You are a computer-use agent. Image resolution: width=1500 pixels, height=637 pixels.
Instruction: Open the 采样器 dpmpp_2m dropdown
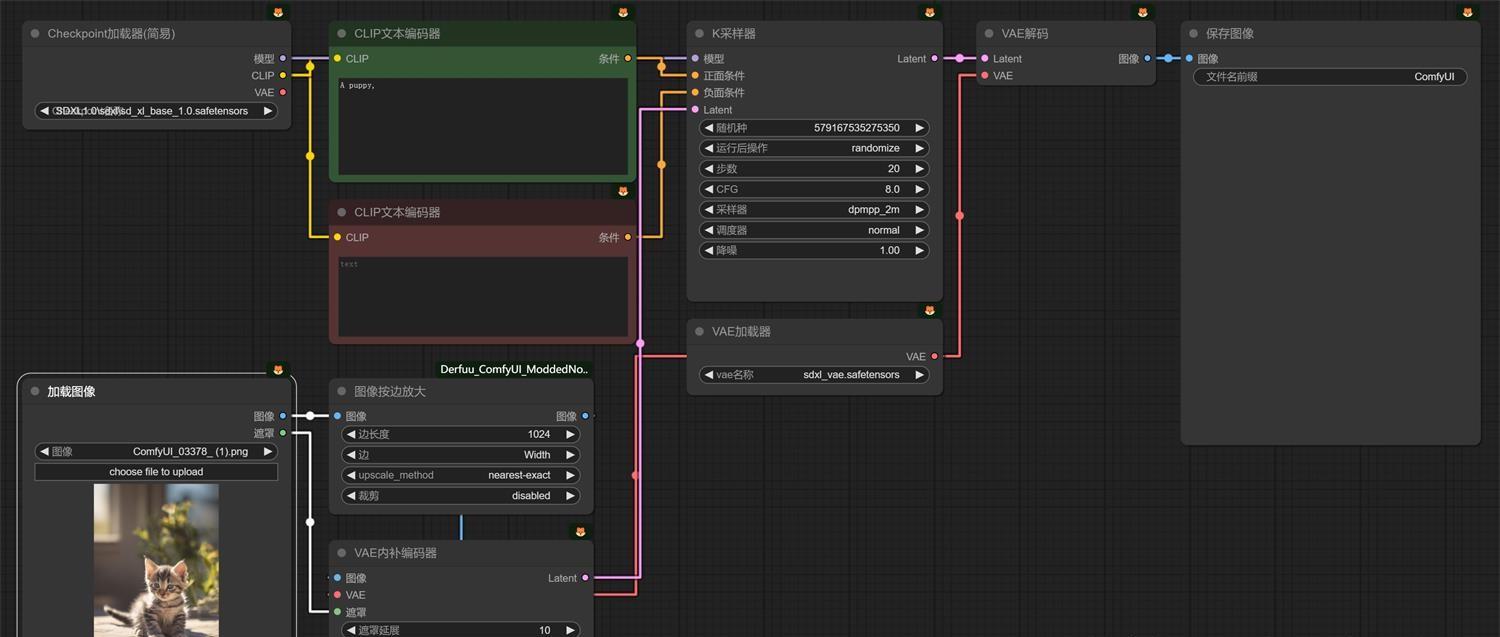point(815,210)
